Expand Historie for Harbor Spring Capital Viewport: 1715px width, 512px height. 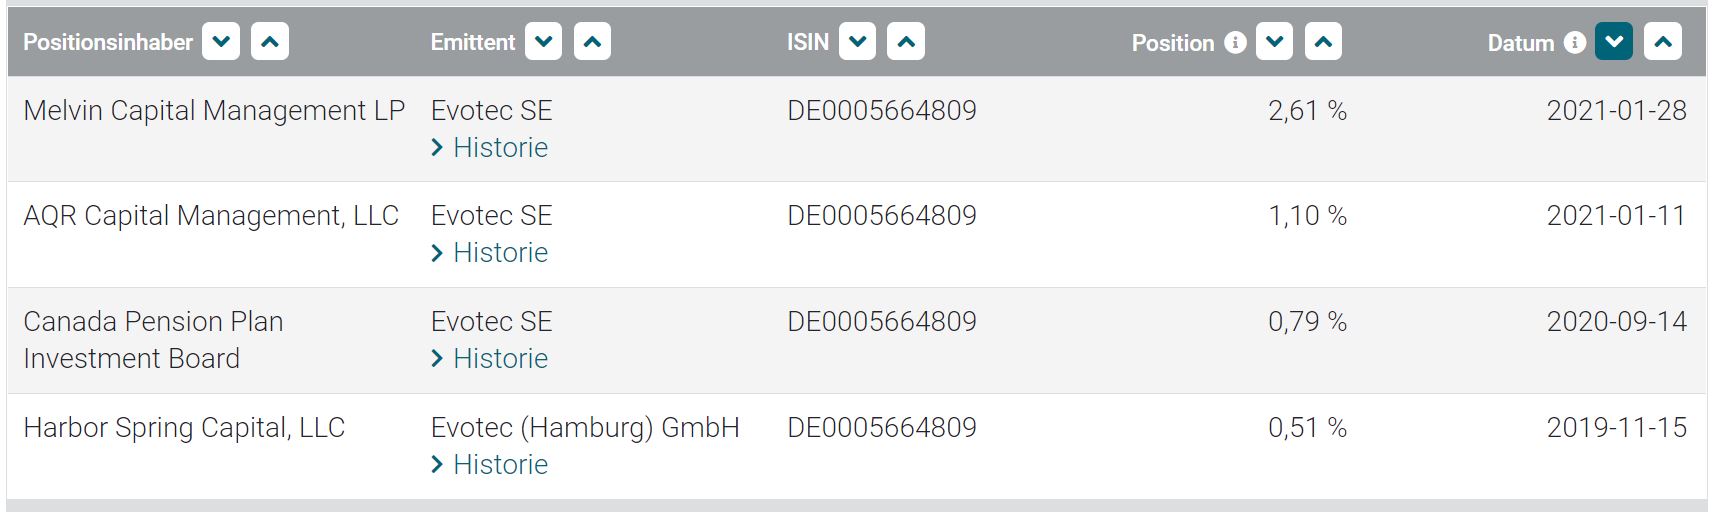499,465
